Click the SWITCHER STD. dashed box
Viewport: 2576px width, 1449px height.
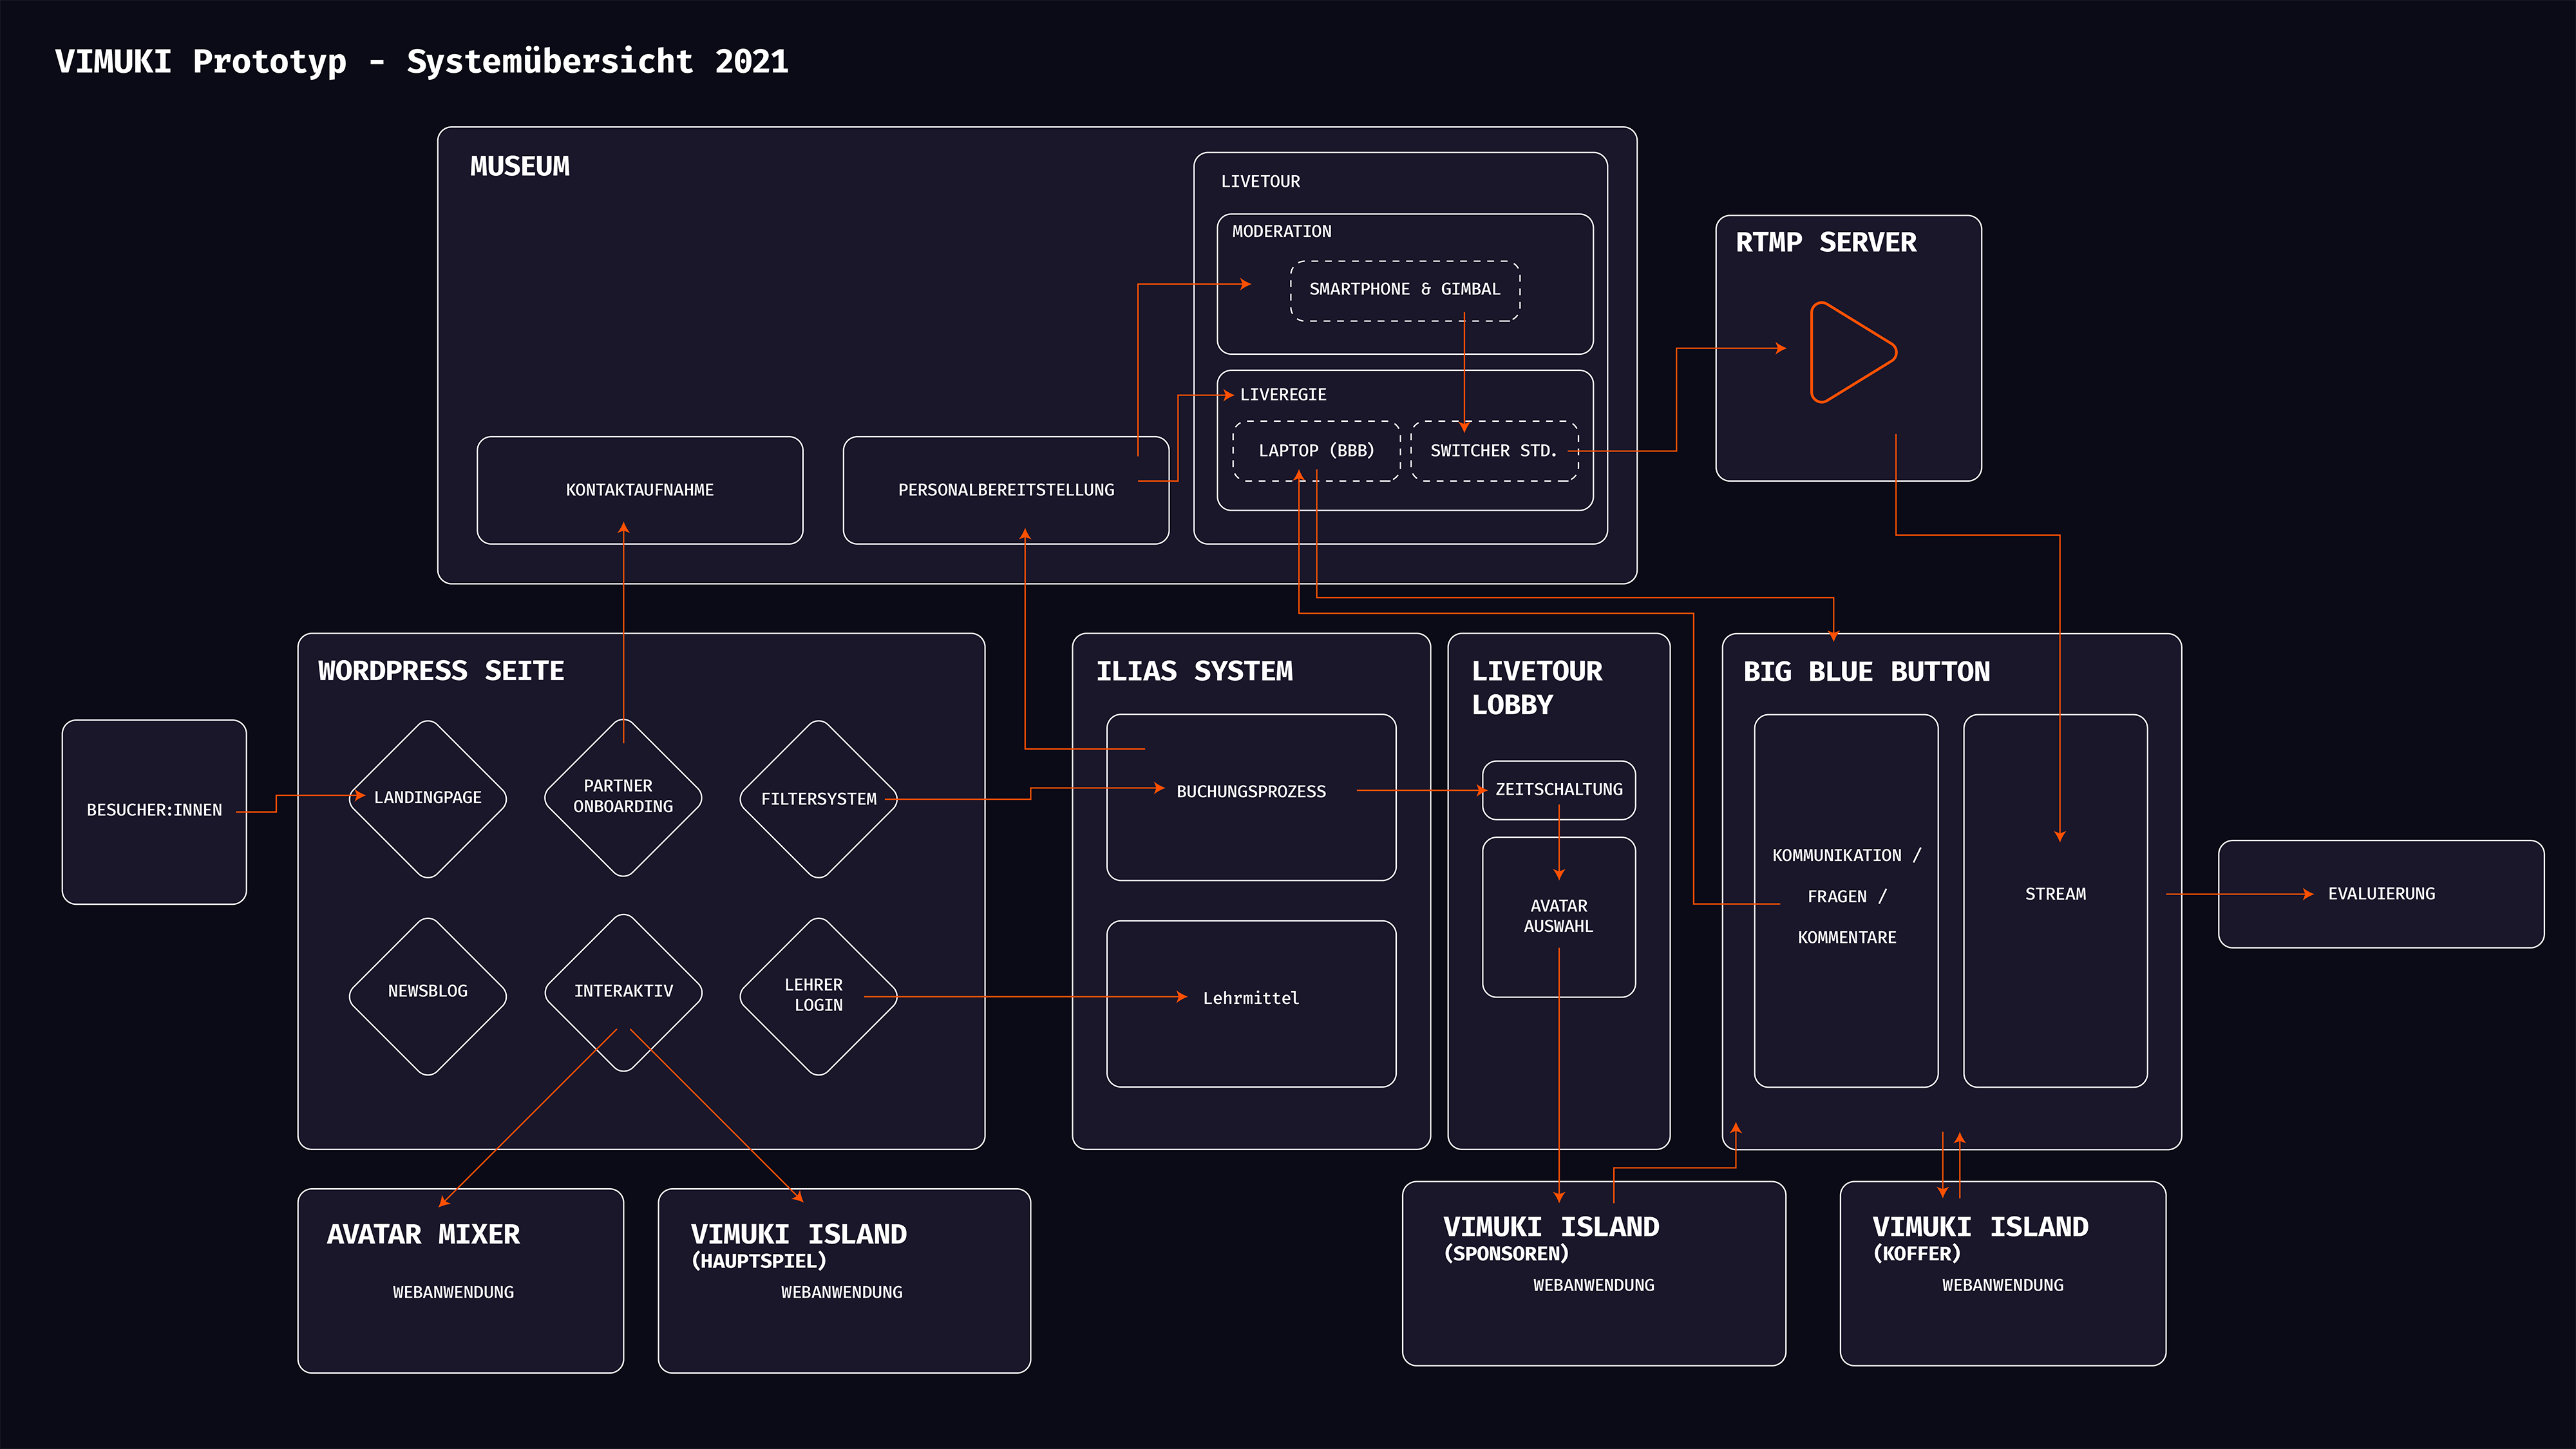pyautogui.click(x=1494, y=451)
